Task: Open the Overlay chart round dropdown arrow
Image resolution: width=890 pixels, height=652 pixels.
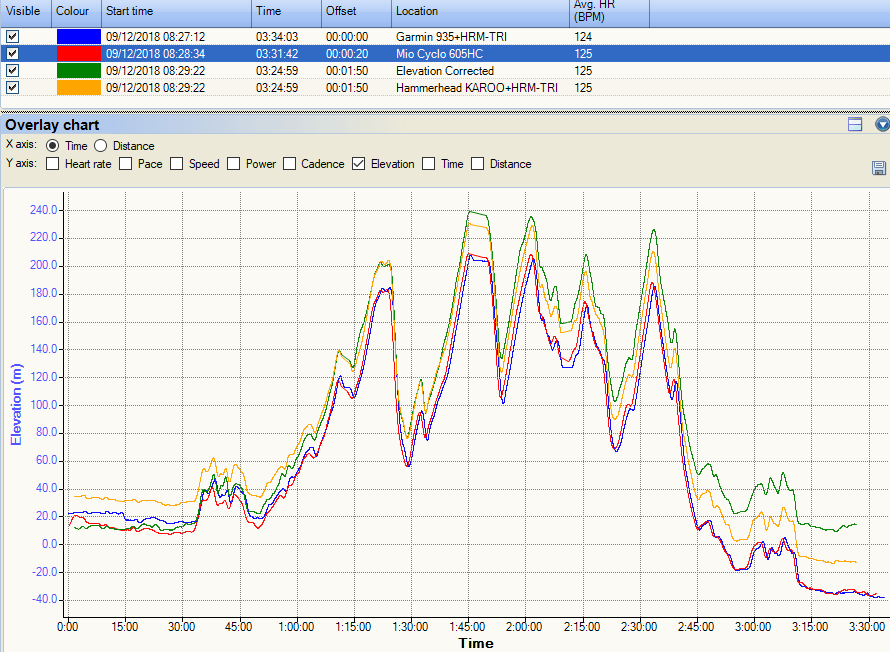Action: point(882,125)
